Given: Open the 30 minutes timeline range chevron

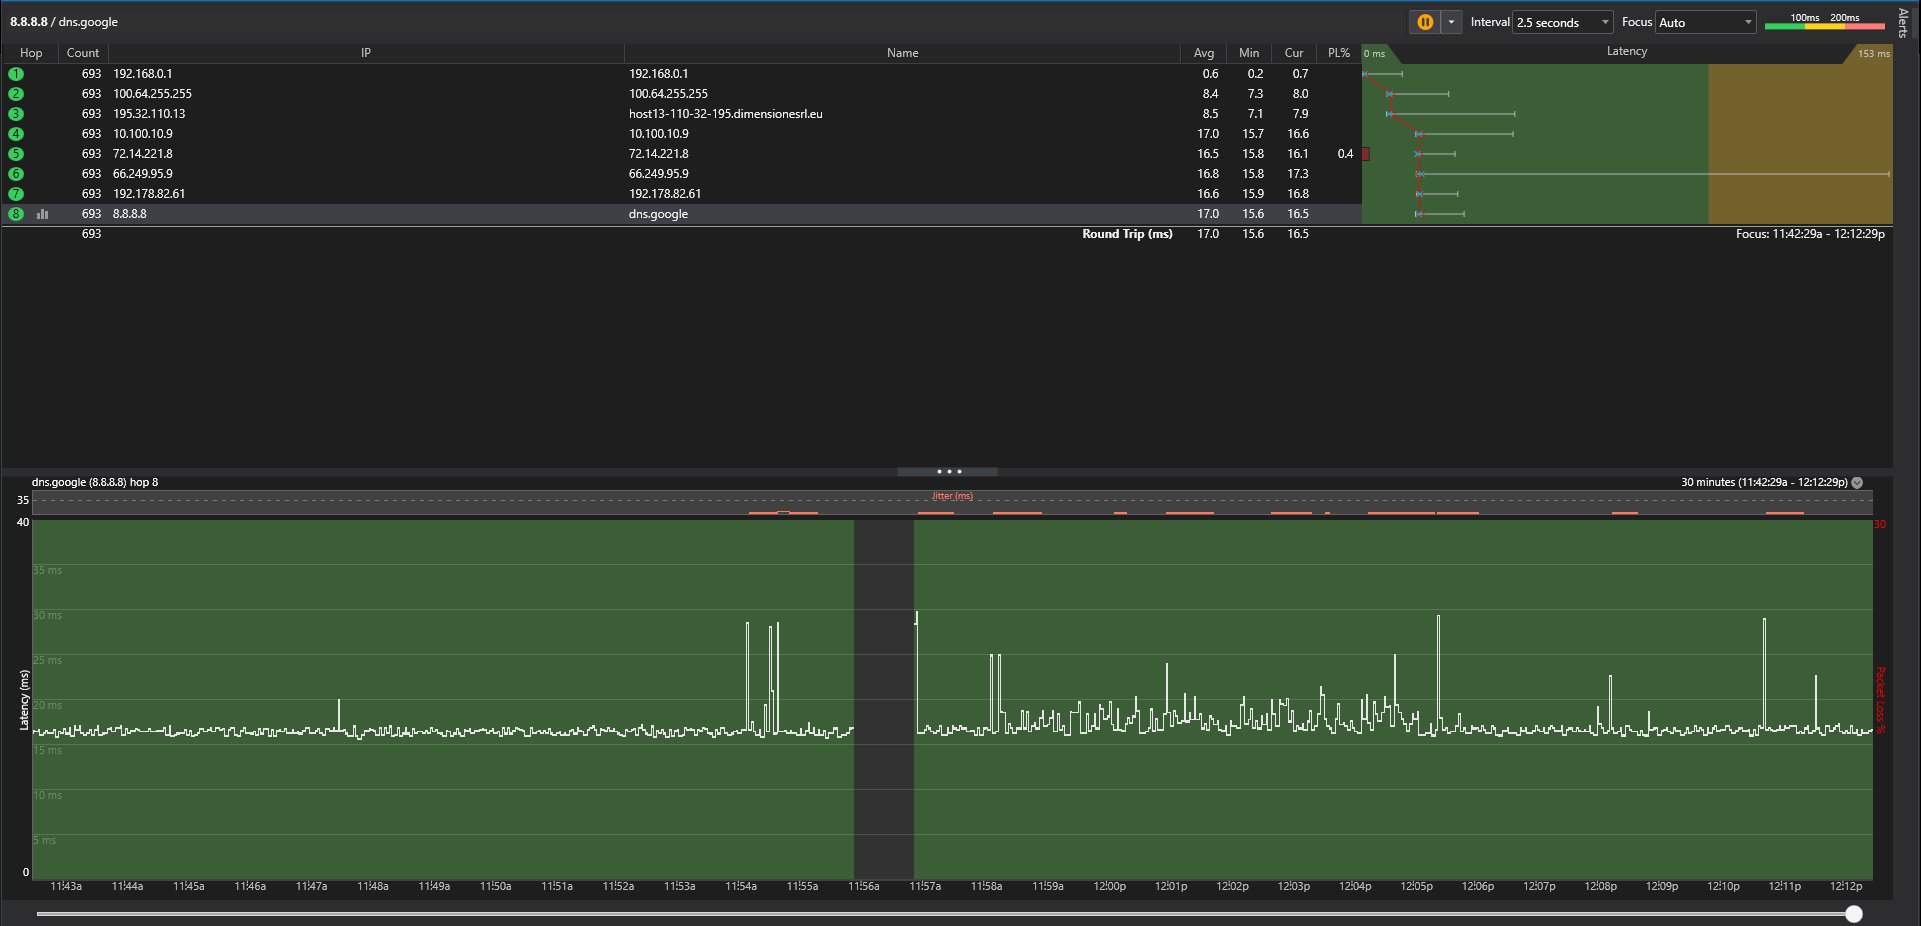Looking at the screenshot, I should [x=1857, y=482].
